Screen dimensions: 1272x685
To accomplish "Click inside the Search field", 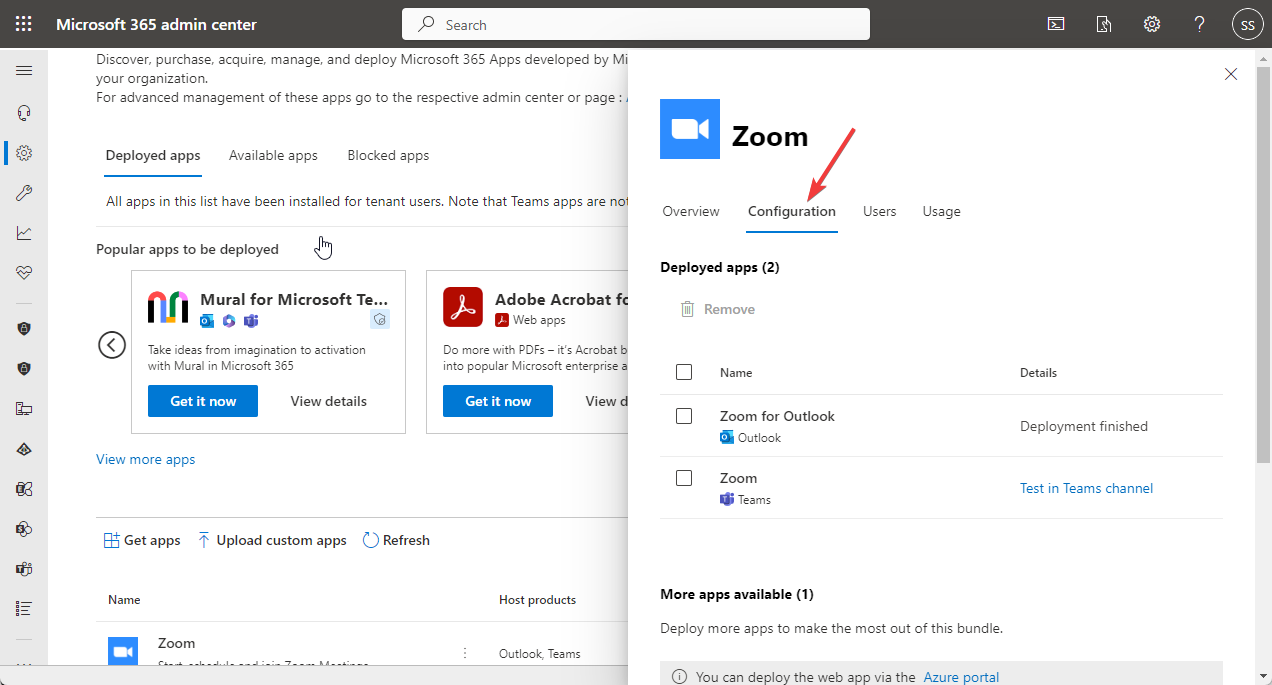I will pos(636,23).
